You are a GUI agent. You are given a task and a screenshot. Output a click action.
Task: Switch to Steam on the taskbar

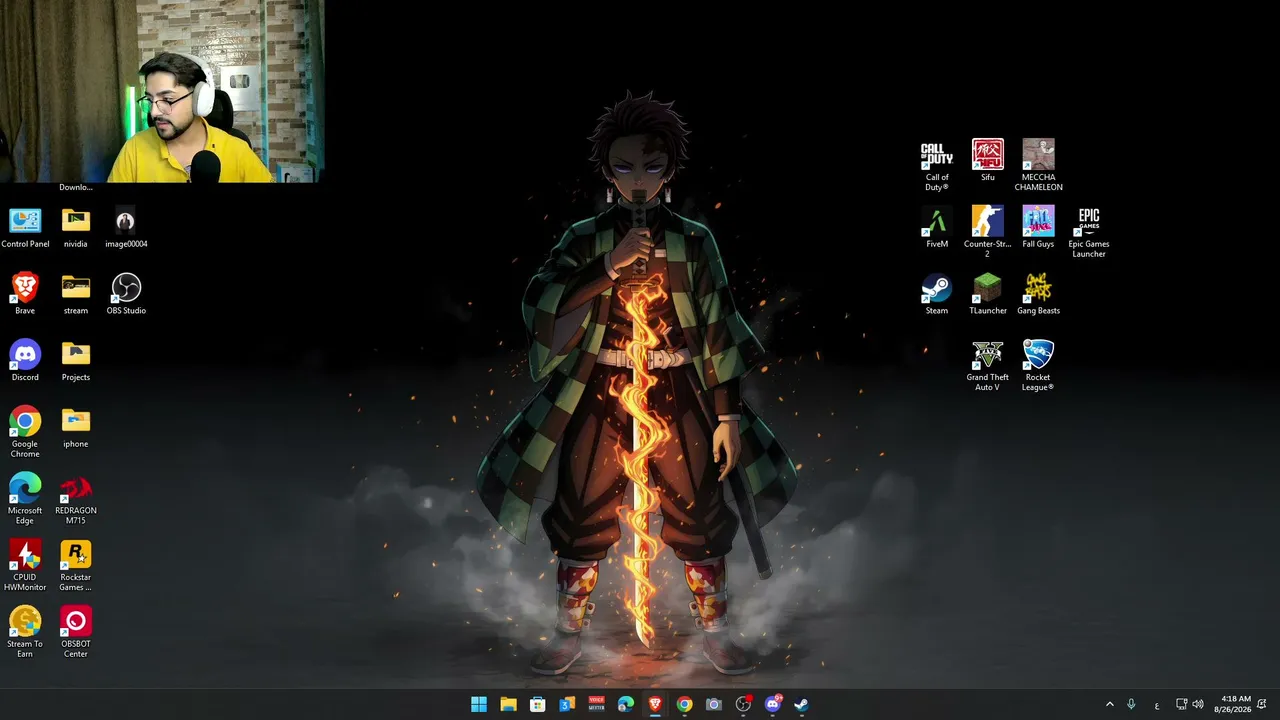click(x=801, y=704)
